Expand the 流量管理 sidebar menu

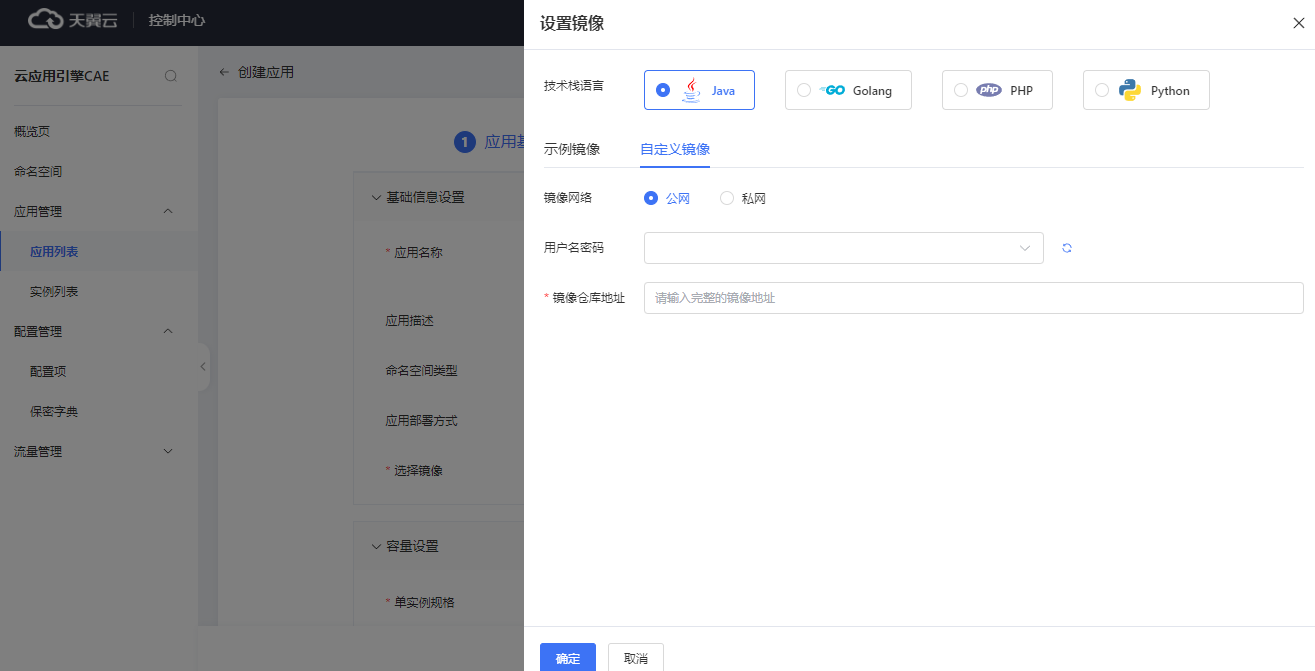point(168,451)
